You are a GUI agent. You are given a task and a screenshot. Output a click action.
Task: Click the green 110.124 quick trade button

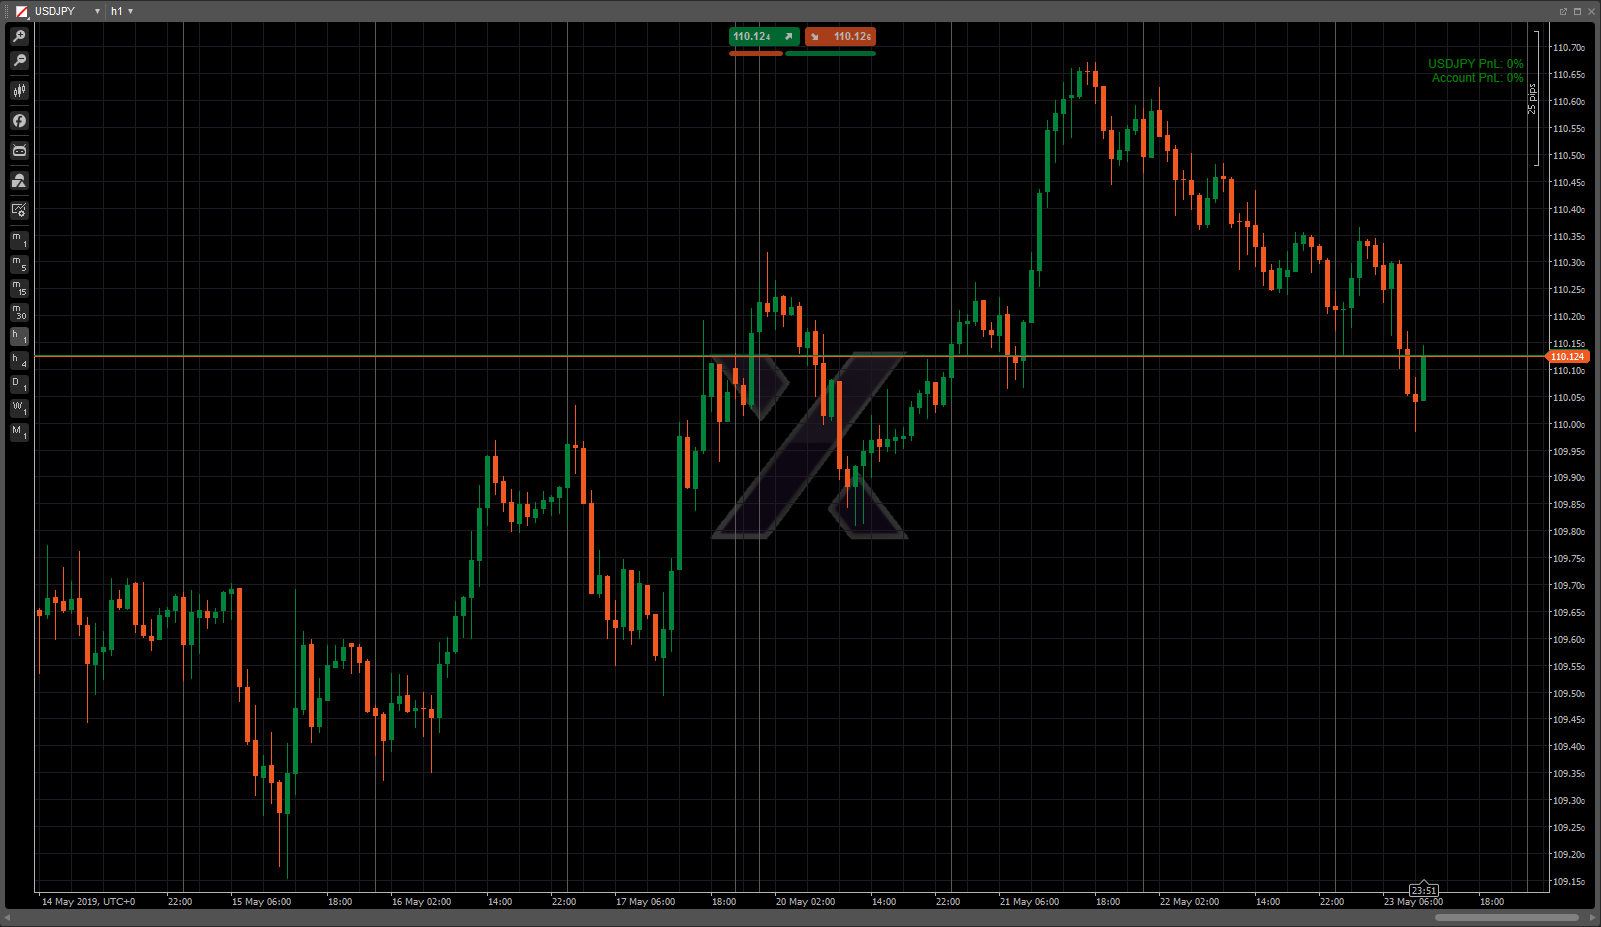pos(764,37)
